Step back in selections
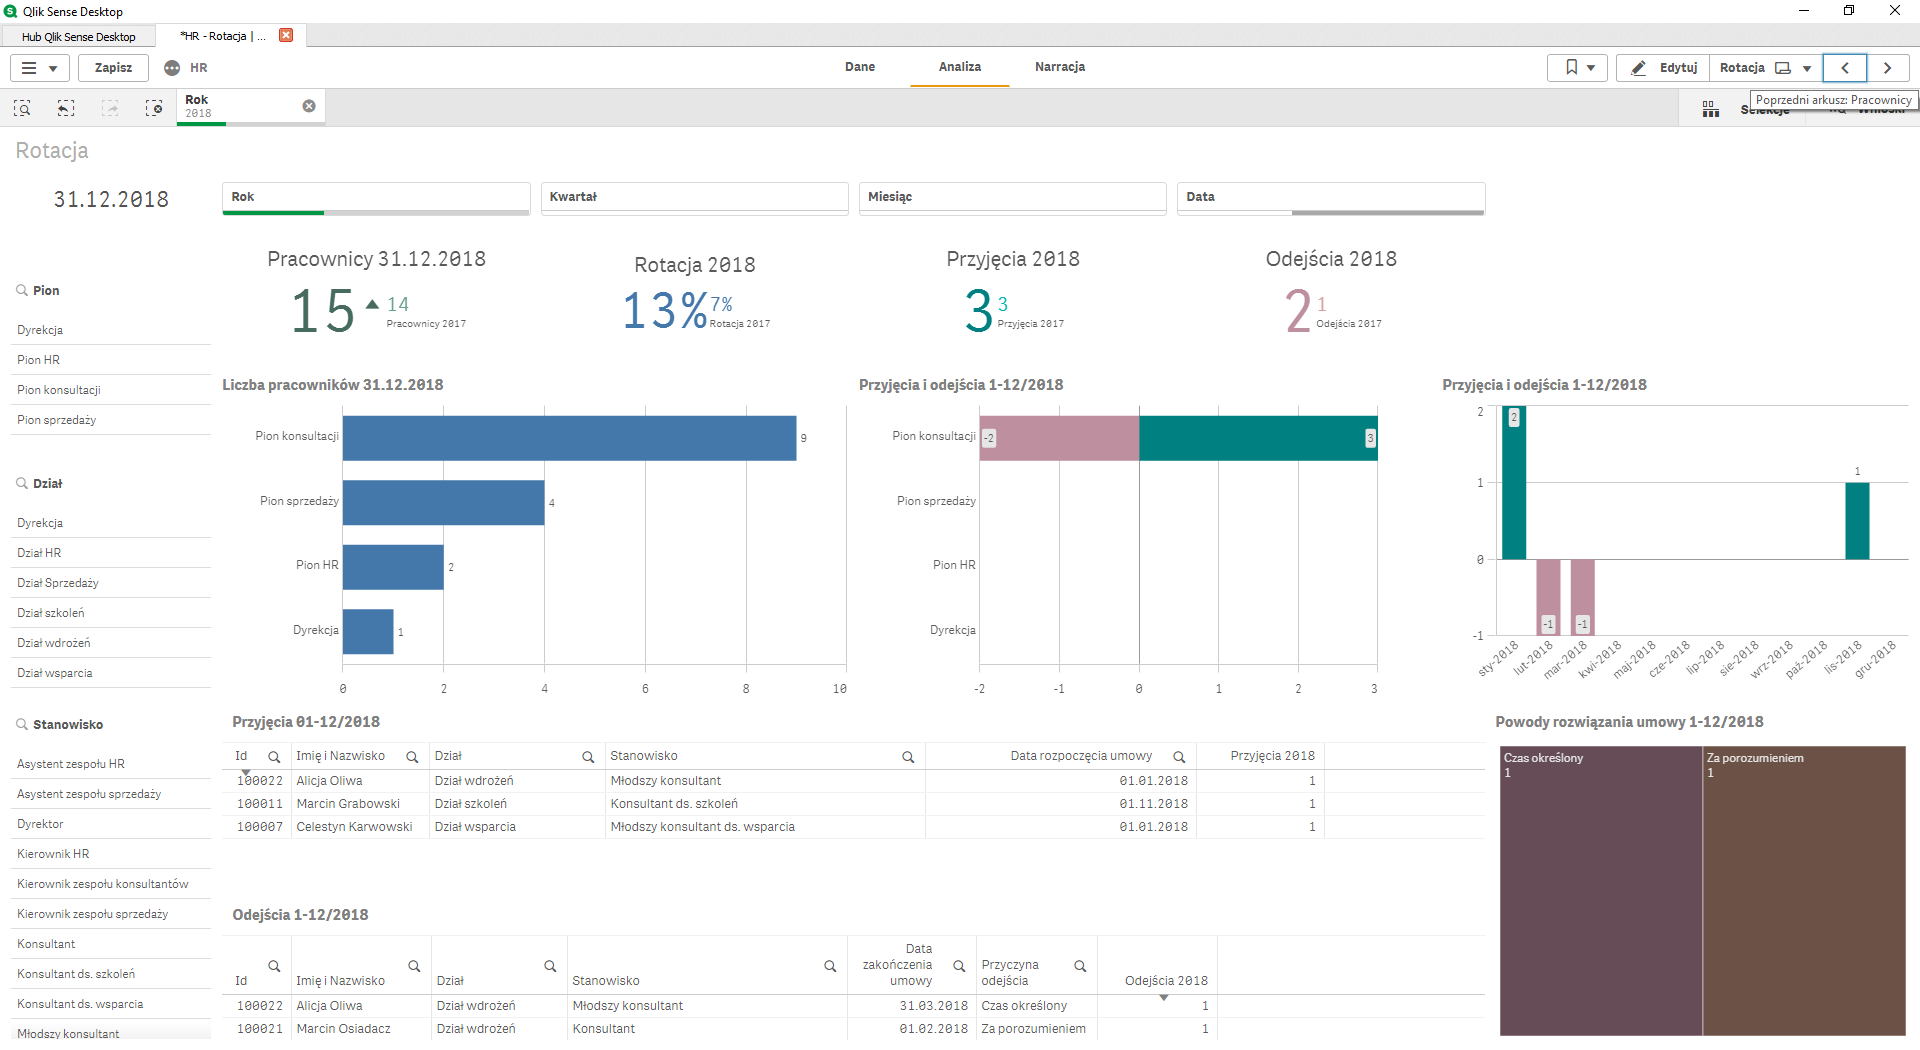The image size is (1920, 1050). [x=66, y=108]
